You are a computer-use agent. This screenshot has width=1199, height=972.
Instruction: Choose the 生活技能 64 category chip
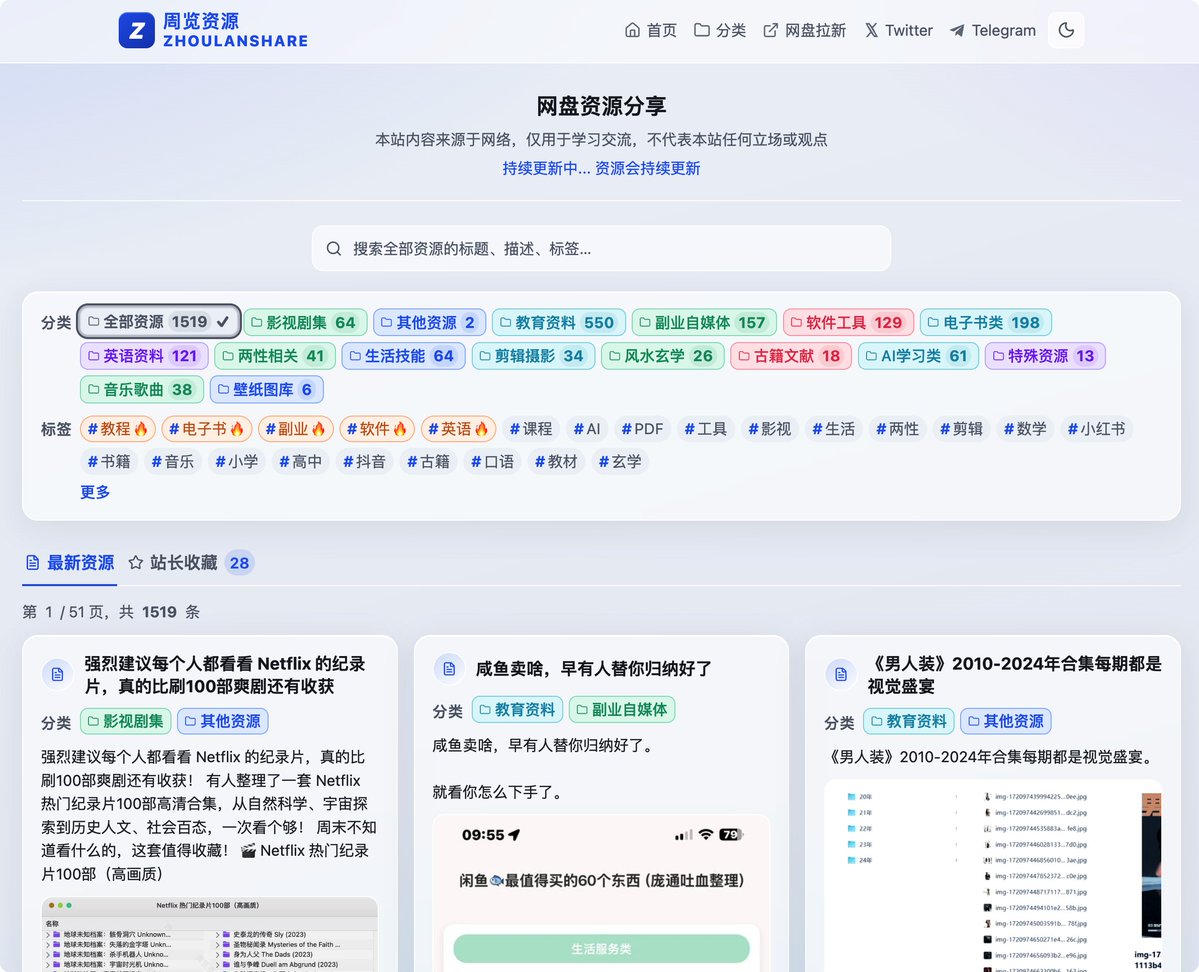click(403, 356)
